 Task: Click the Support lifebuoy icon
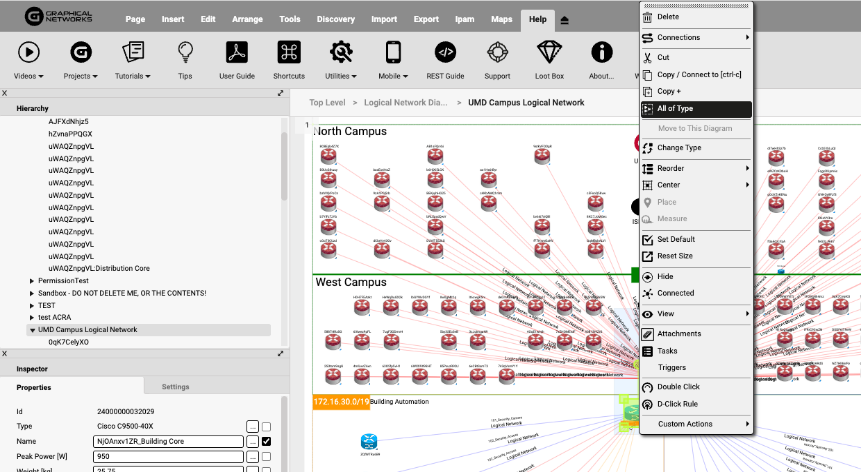point(497,53)
